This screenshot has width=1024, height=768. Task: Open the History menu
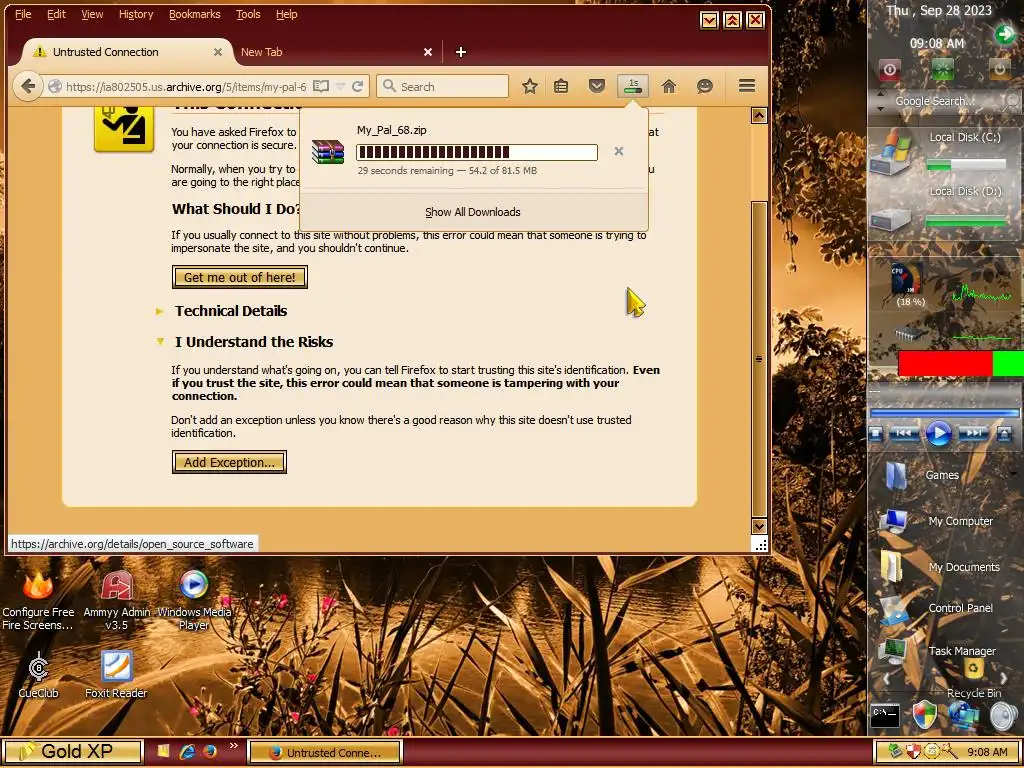coord(136,14)
